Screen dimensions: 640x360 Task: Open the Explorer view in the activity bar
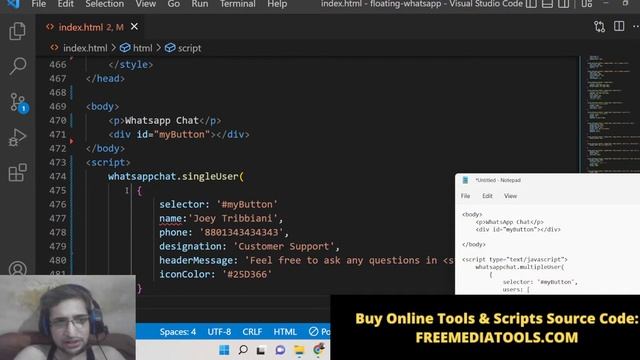[17, 31]
